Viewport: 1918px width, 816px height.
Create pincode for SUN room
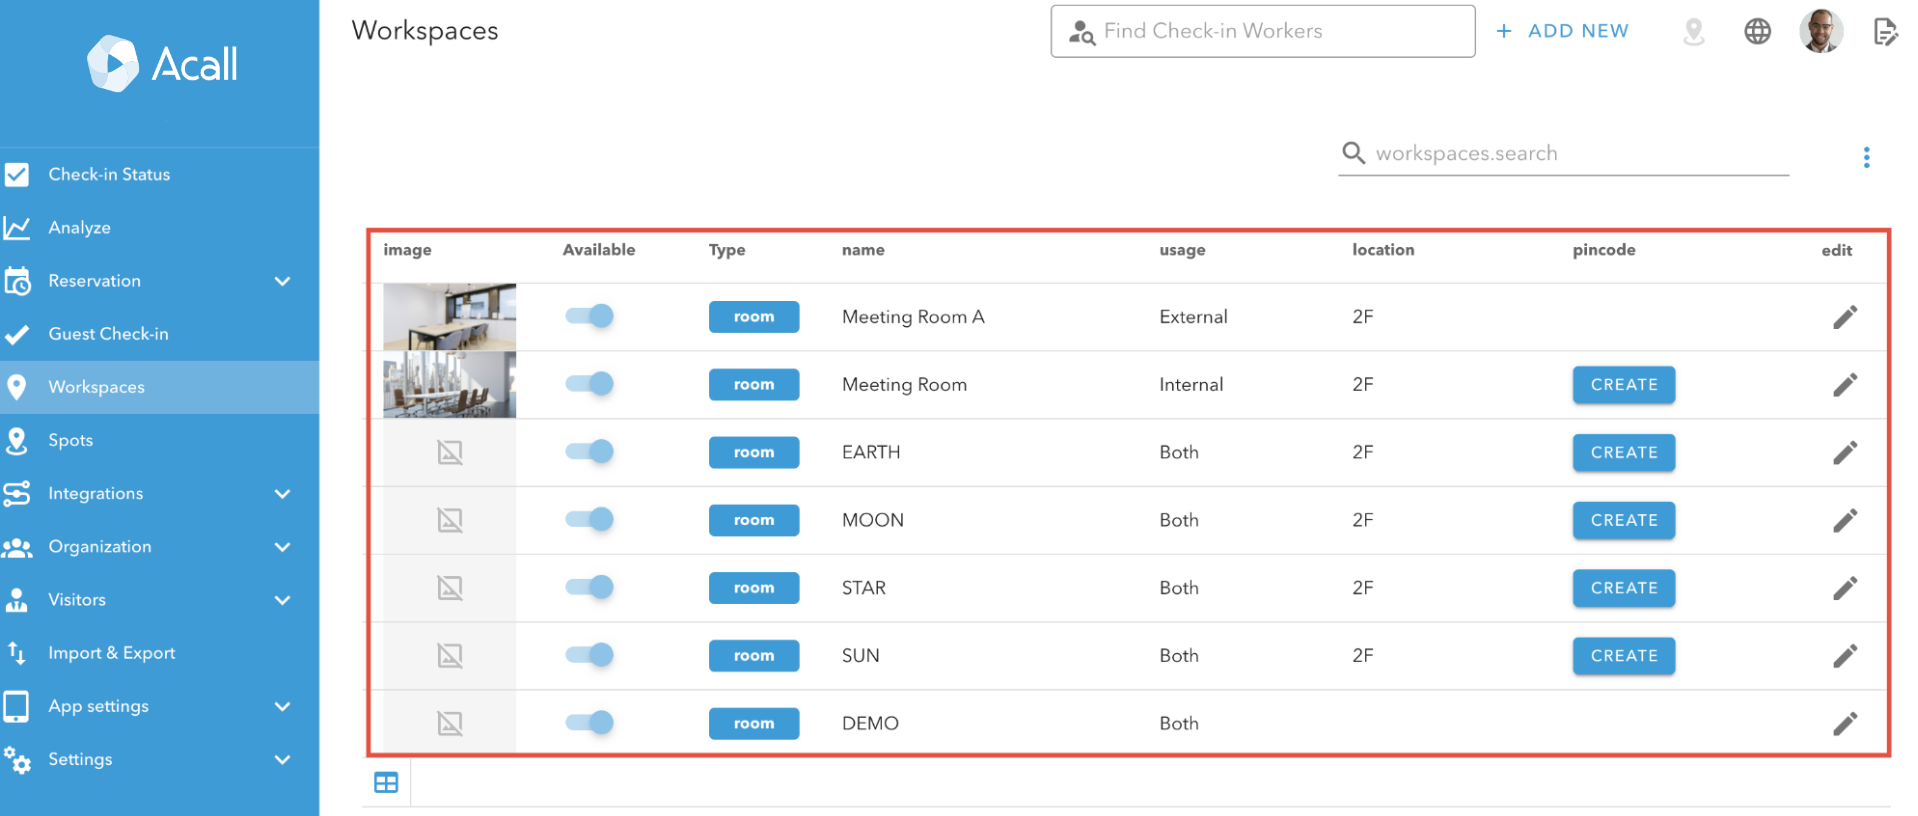[1624, 656]
